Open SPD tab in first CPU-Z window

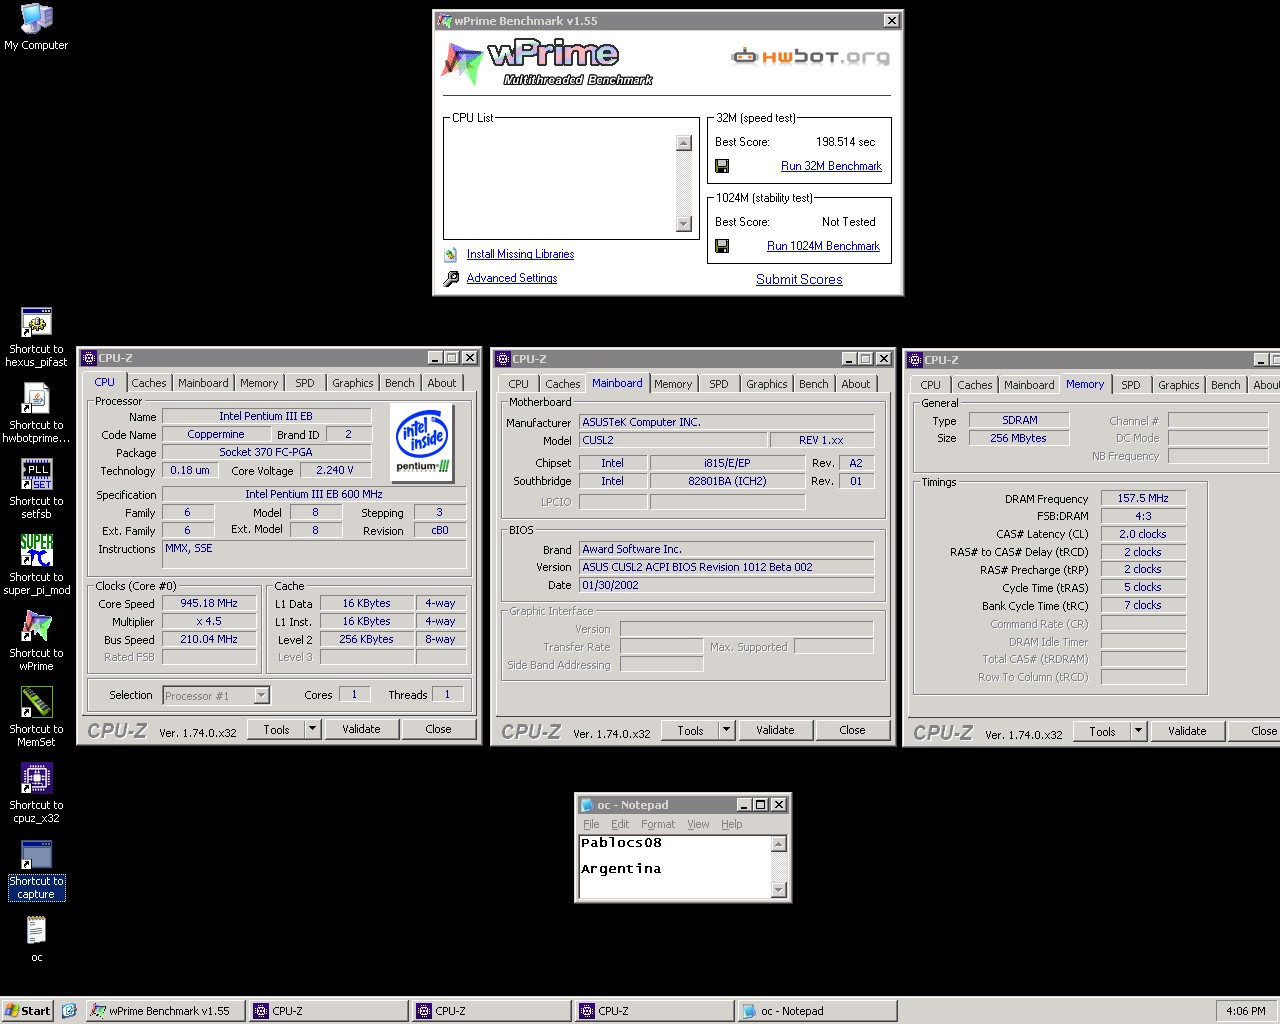[305, 383]
